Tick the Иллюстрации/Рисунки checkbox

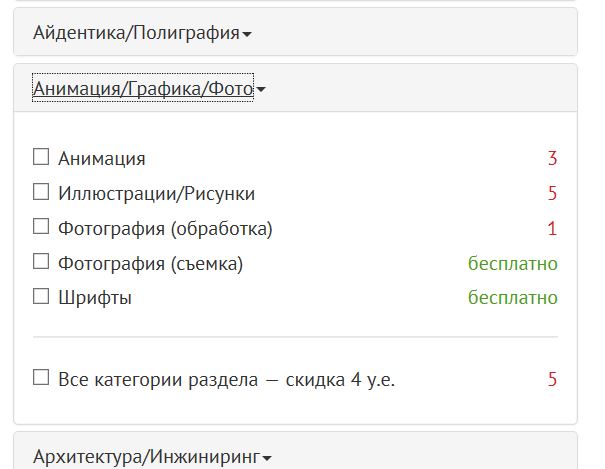[x=41, y=192]
